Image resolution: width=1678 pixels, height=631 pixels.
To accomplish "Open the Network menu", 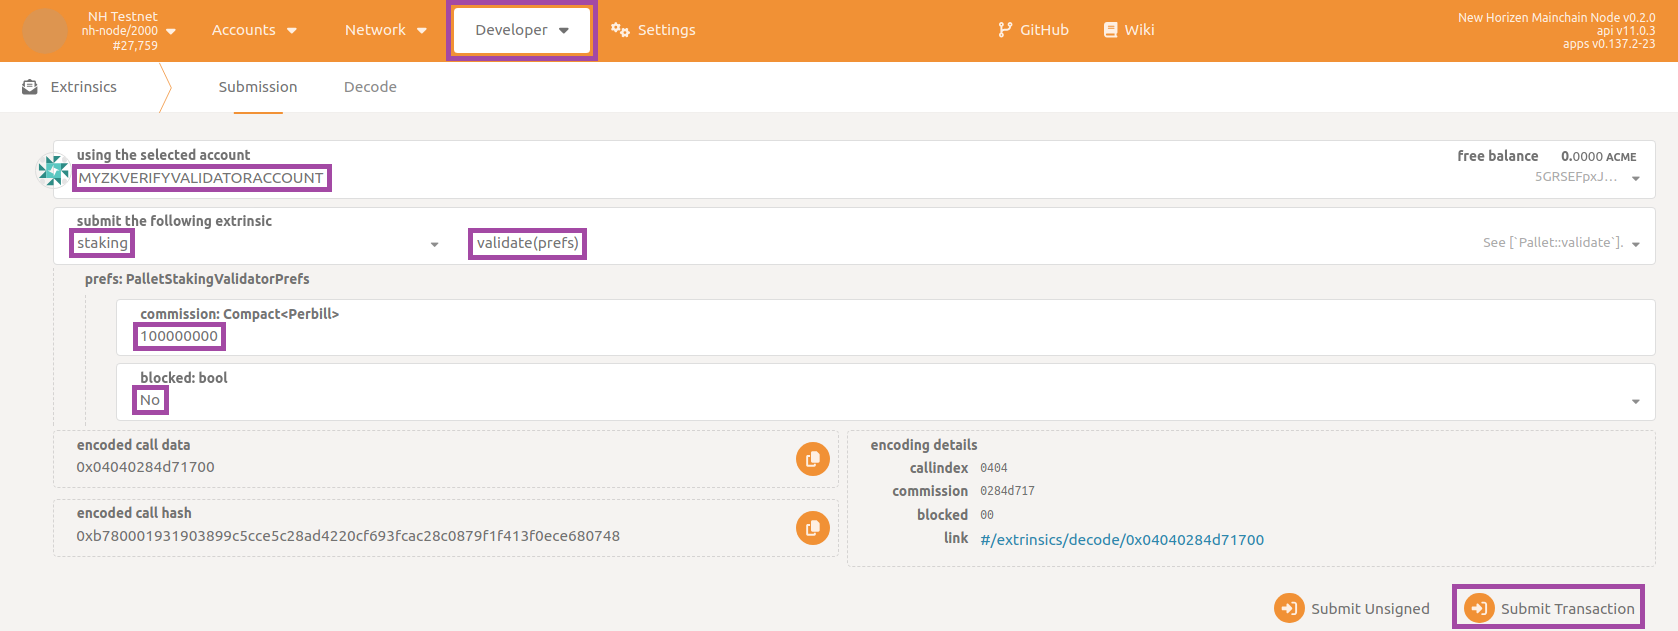I will point(385,30).
